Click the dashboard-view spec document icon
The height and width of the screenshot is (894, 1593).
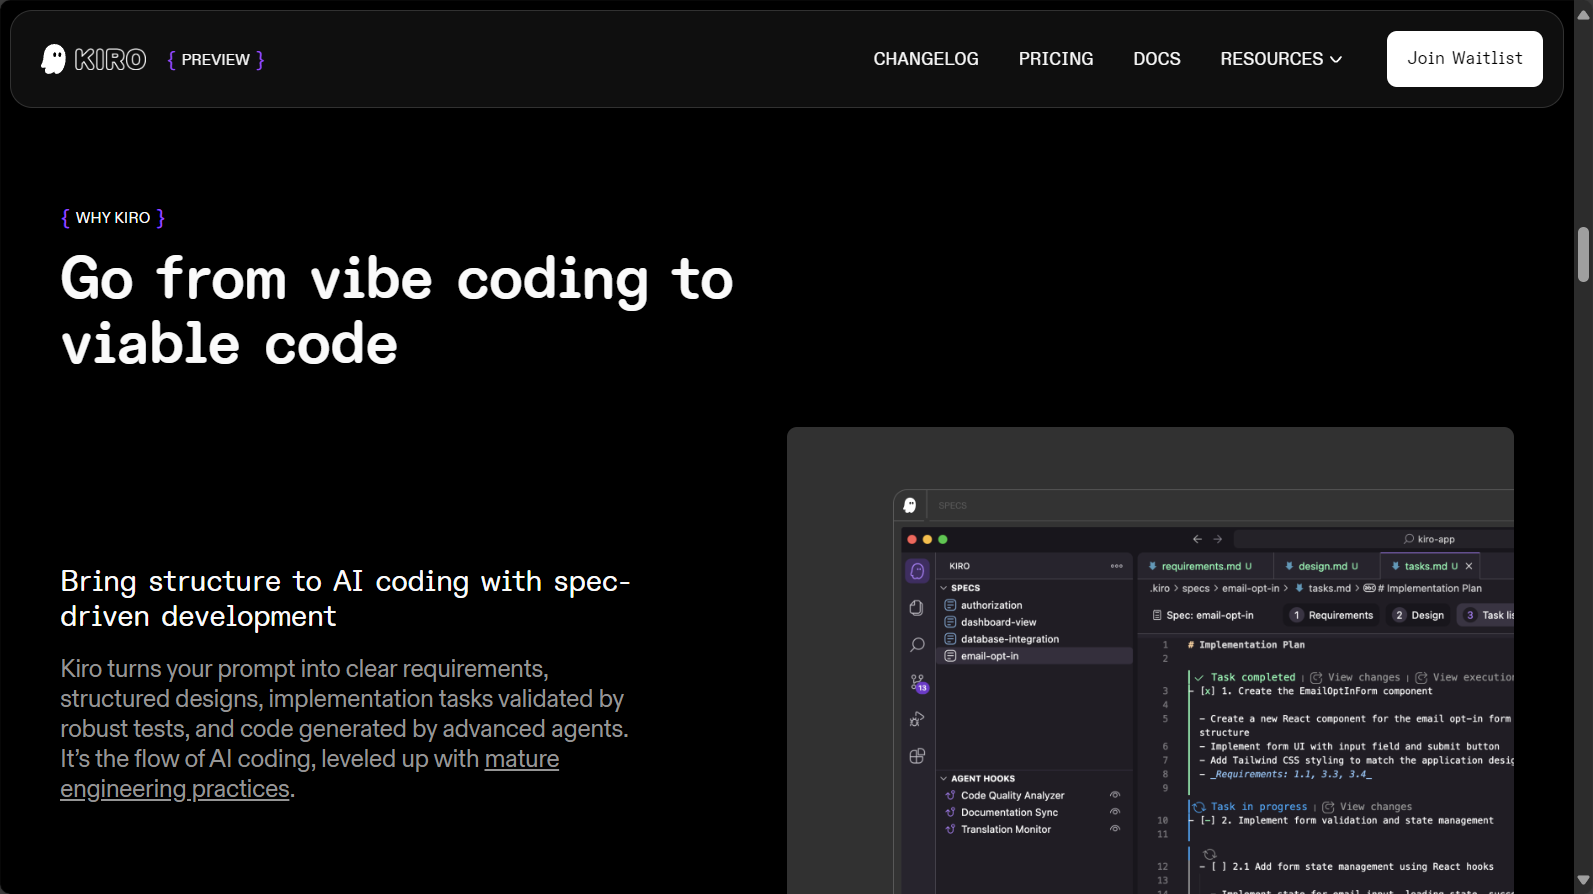[951, 622]
